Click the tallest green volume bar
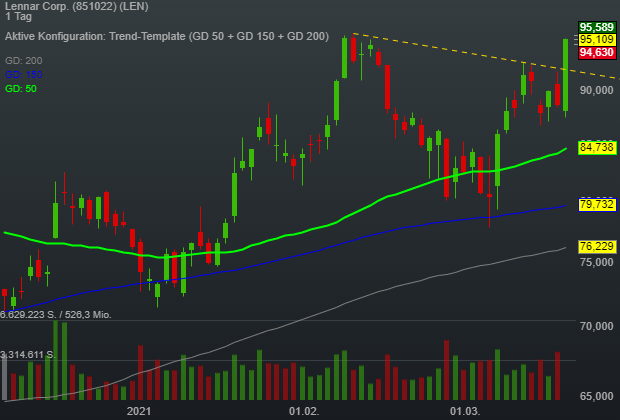 click(56, 360)
